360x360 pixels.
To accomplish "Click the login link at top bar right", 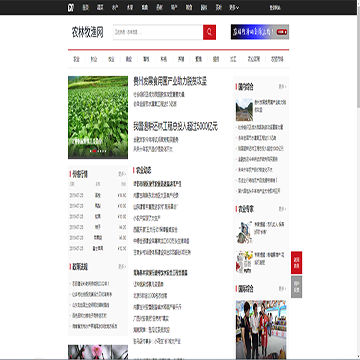I will [275, 8].
